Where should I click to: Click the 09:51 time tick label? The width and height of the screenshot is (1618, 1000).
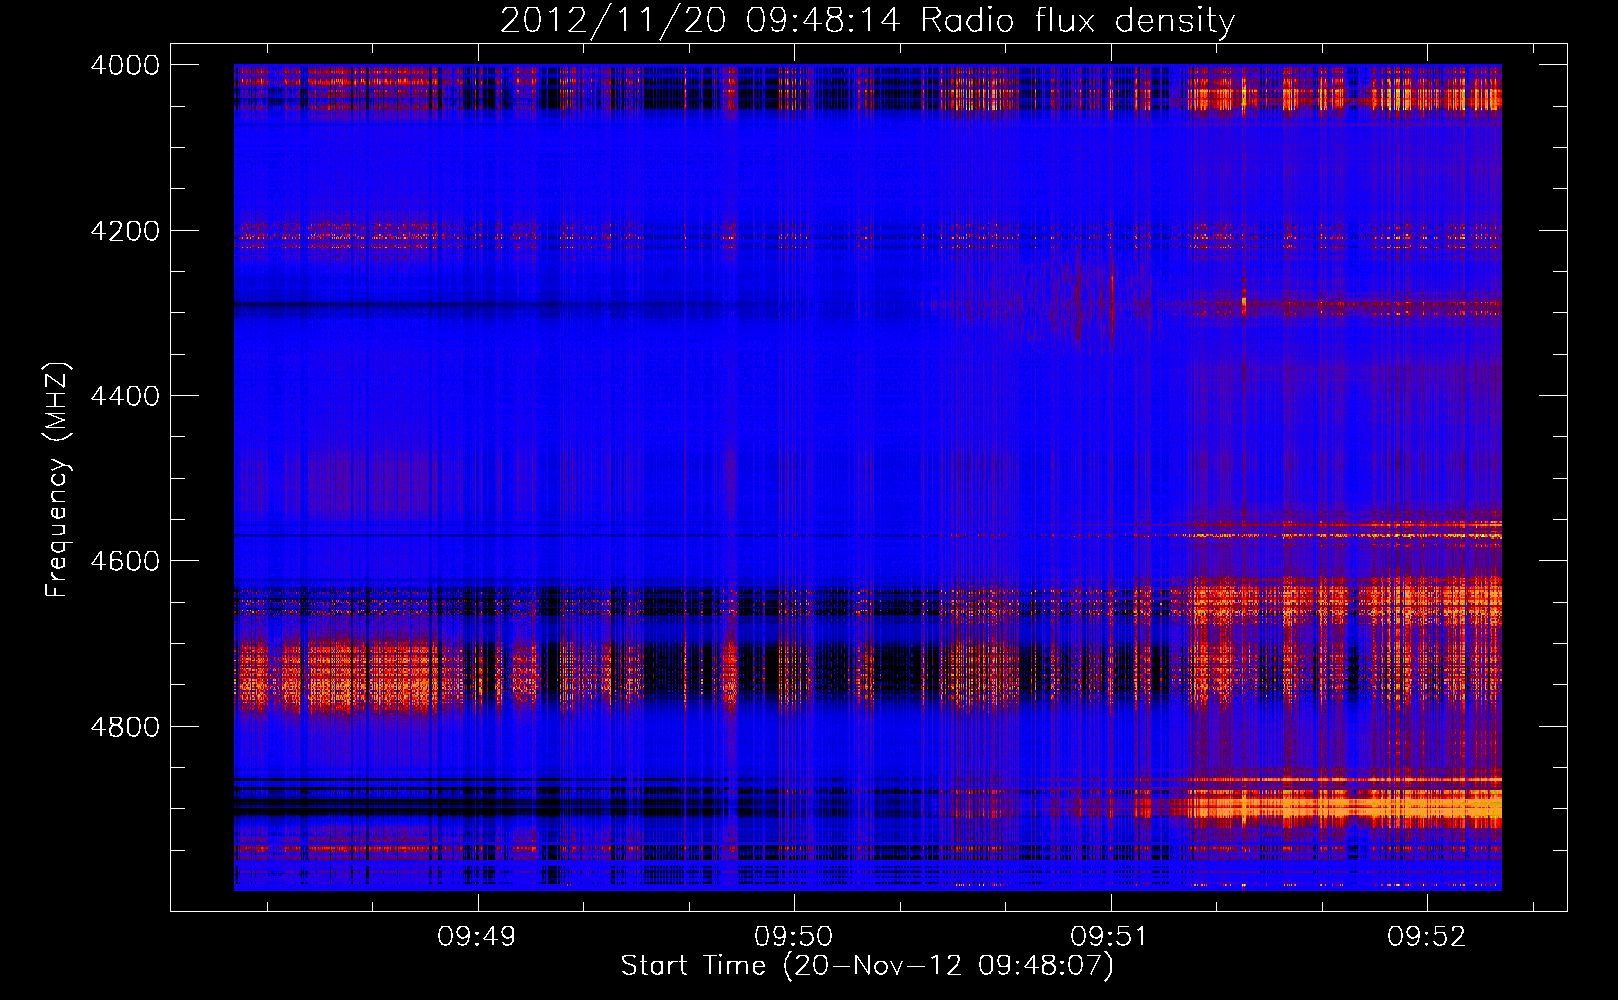(x=1110, y=936)
